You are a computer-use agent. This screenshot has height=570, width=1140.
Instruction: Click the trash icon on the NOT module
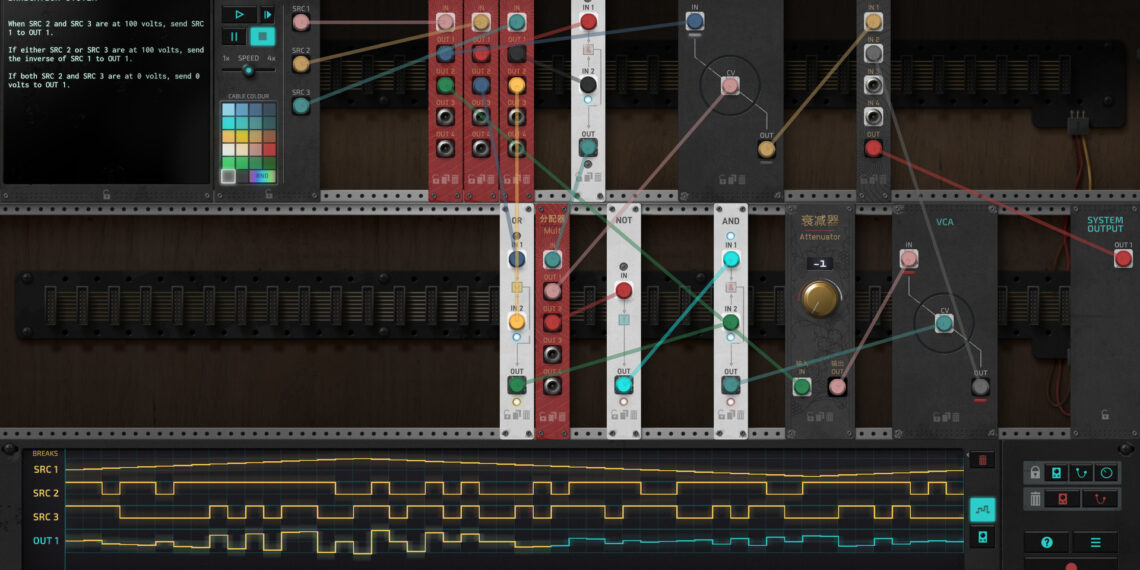(x=633, y=415)
